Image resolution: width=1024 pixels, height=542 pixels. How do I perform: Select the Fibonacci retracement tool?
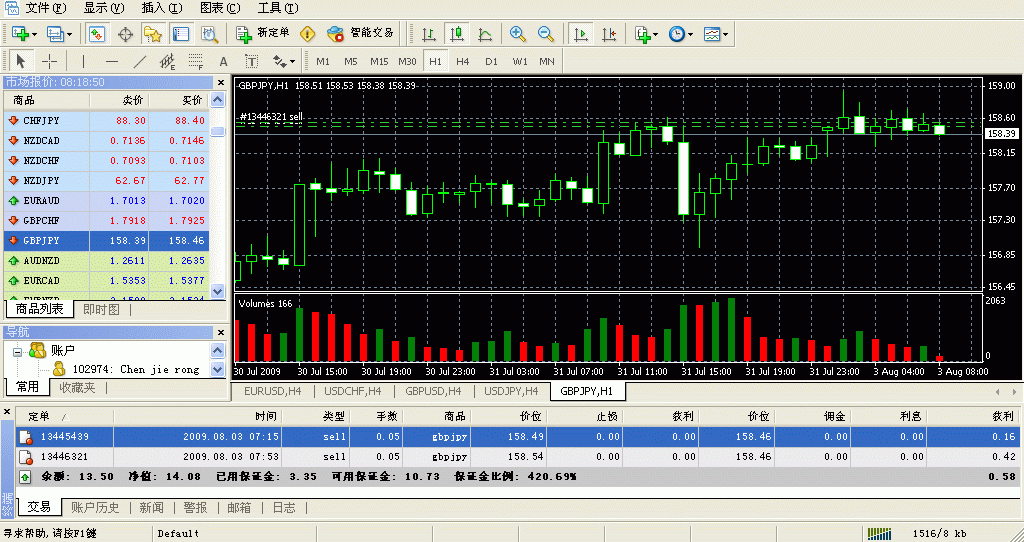click(195, 61)
